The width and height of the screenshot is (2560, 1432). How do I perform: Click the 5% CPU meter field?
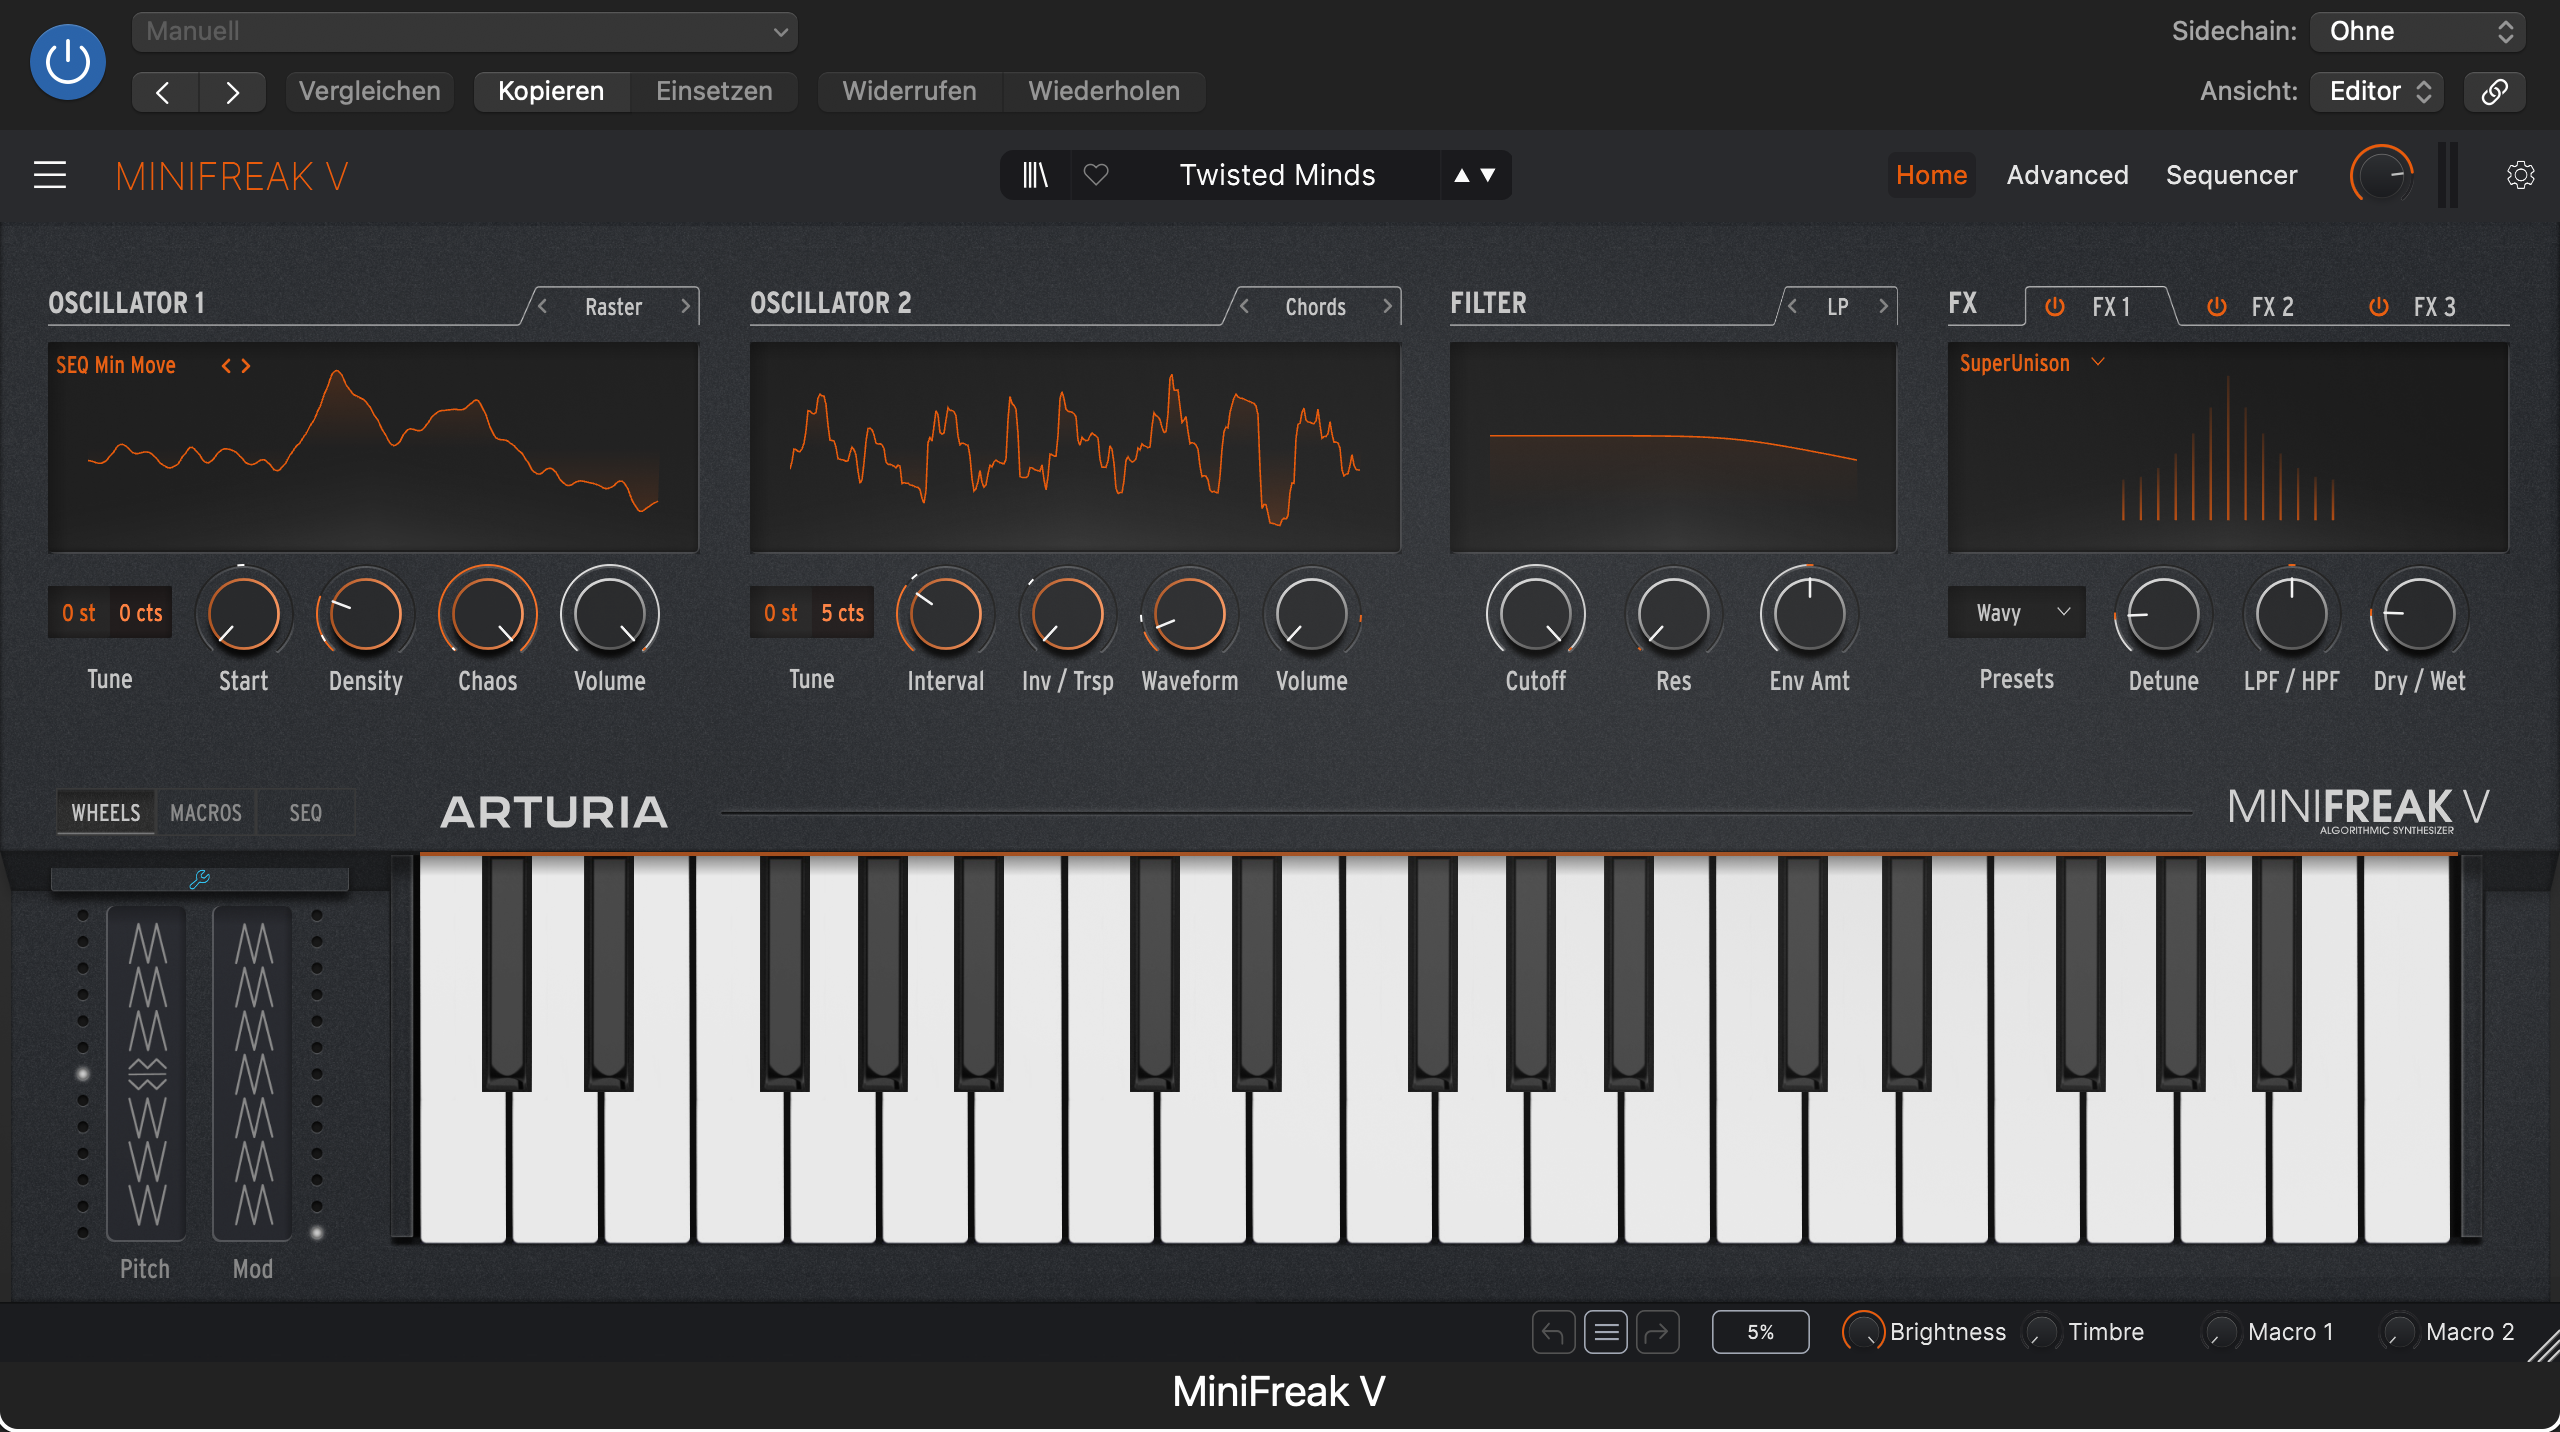pos(1760,1332)
